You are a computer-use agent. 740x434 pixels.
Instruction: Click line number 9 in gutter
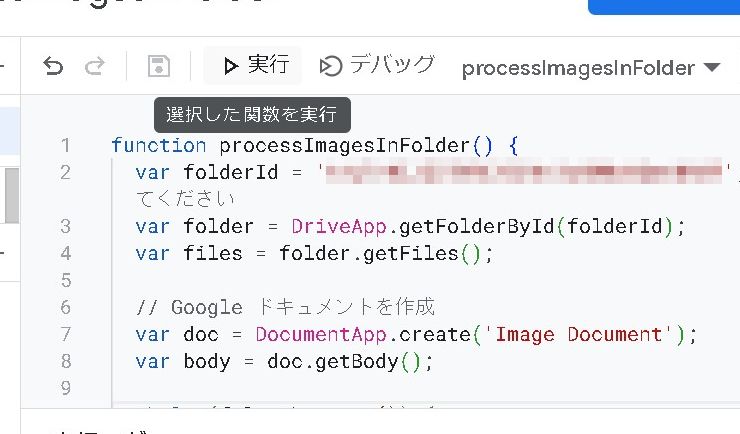pyautogui.click(x=65, y=387)
